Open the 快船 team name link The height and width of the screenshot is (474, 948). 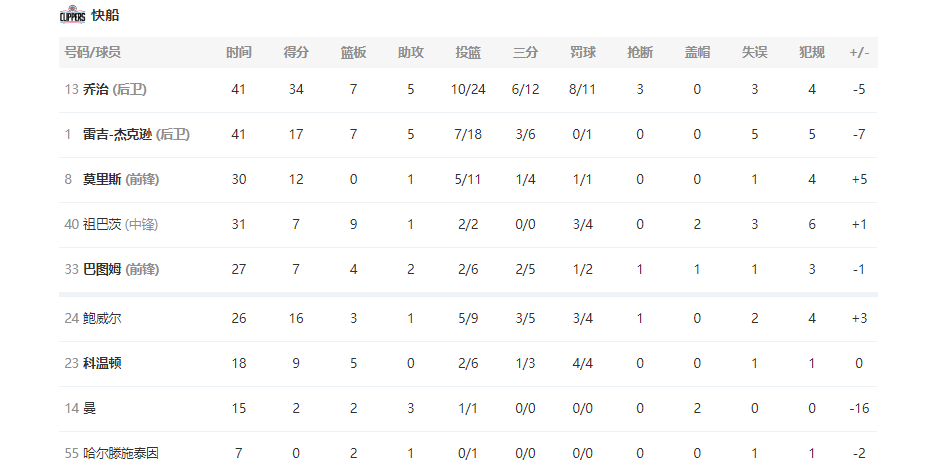[x=105, y=15]
